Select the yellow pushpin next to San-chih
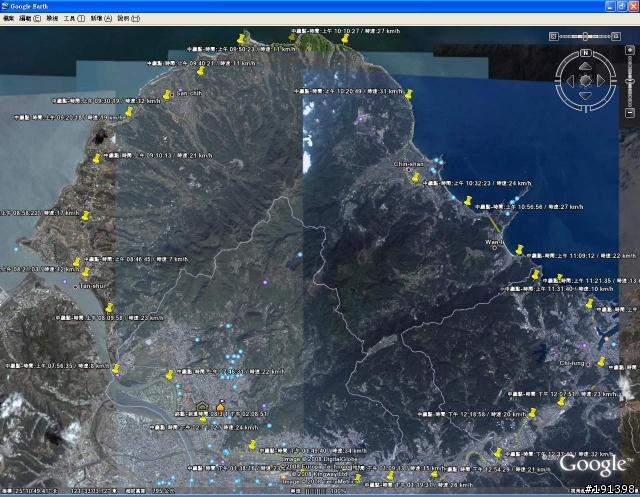The image size is (640, 497). (x=167, y=95)
